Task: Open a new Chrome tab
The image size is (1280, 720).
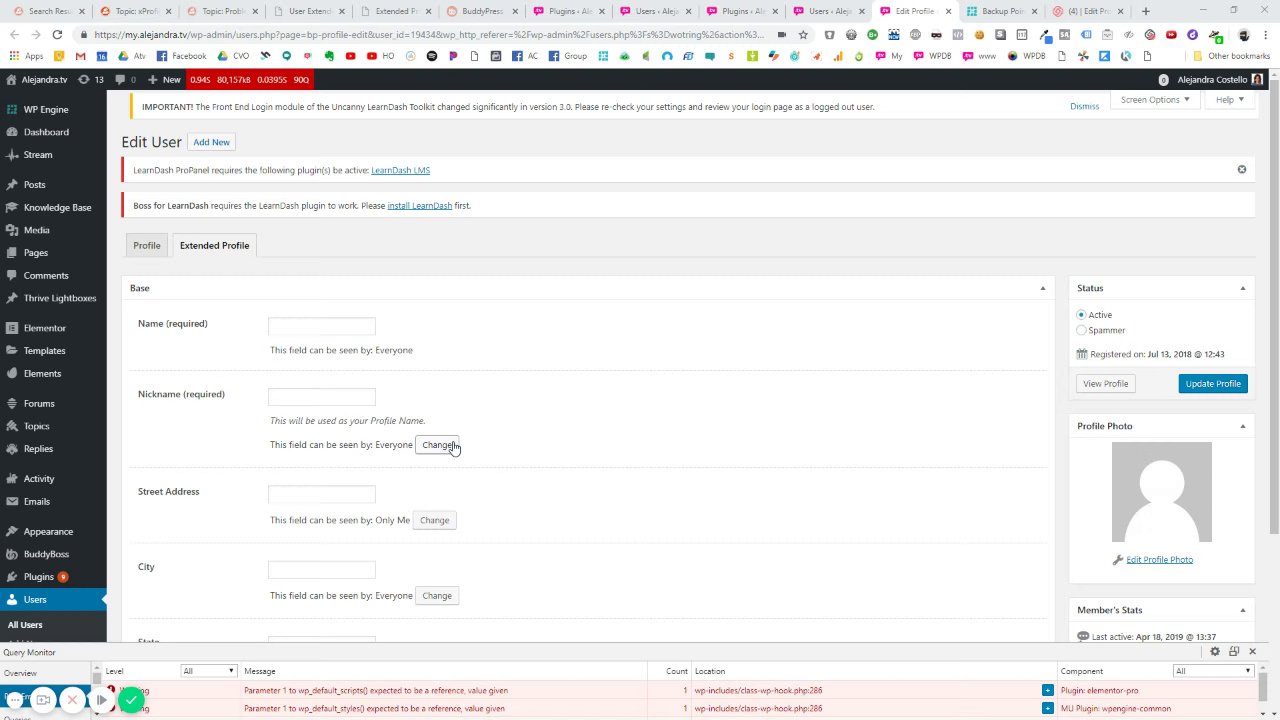Action: pos(1146,11)
